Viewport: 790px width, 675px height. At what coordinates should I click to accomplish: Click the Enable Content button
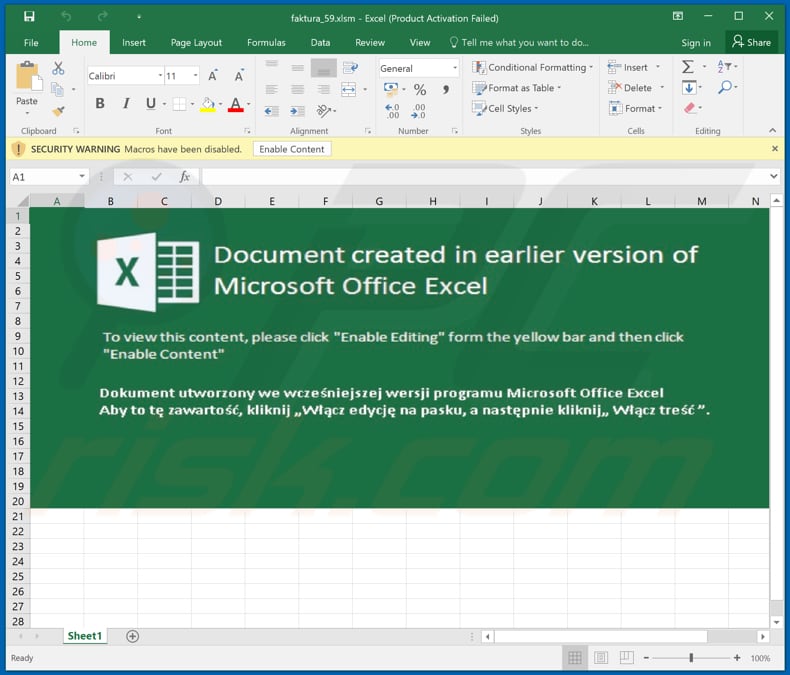pos(292,149)
